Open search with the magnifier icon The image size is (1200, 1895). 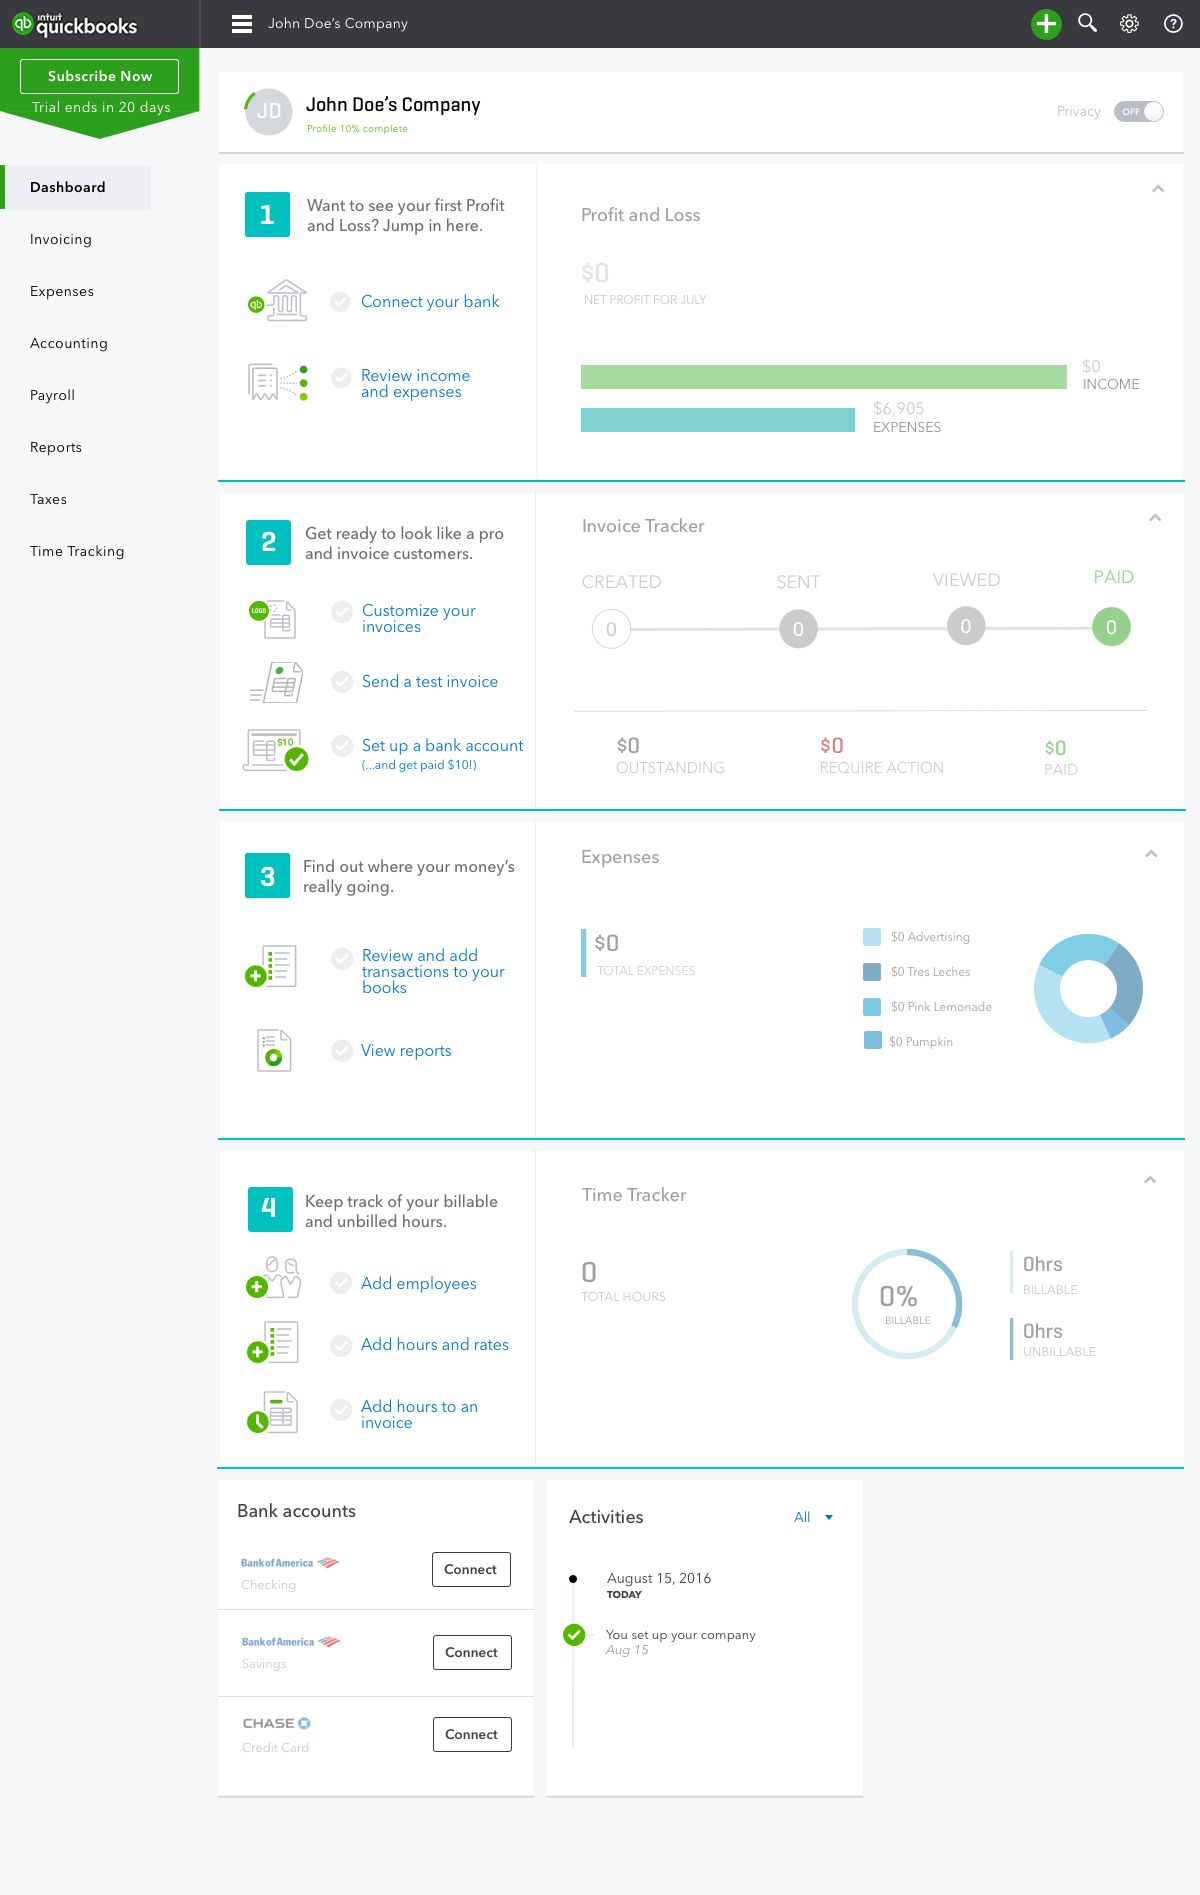tap(1087, 23)
